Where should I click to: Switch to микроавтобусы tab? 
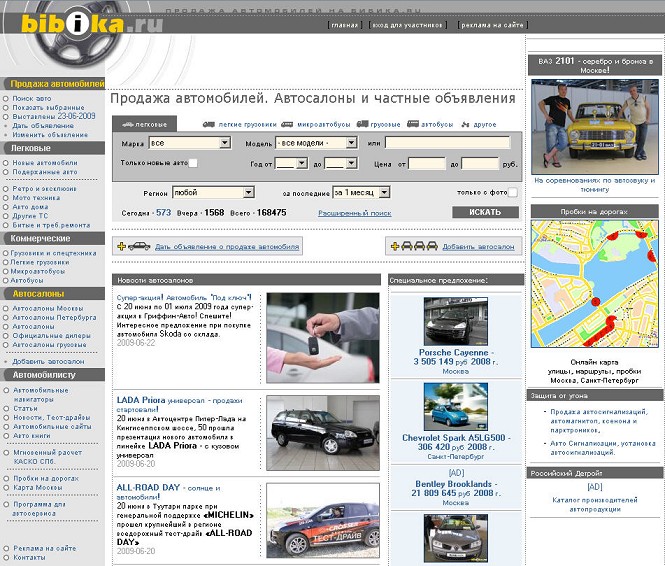[x=324, y=125]
